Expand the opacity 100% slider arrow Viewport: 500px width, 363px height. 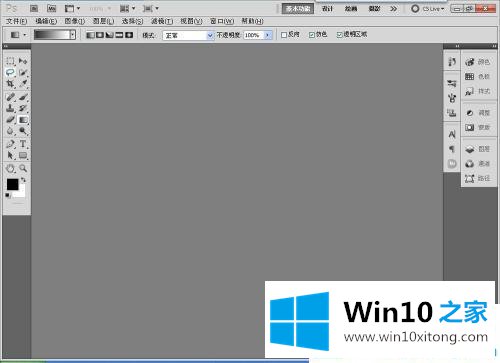pos(268,35)
